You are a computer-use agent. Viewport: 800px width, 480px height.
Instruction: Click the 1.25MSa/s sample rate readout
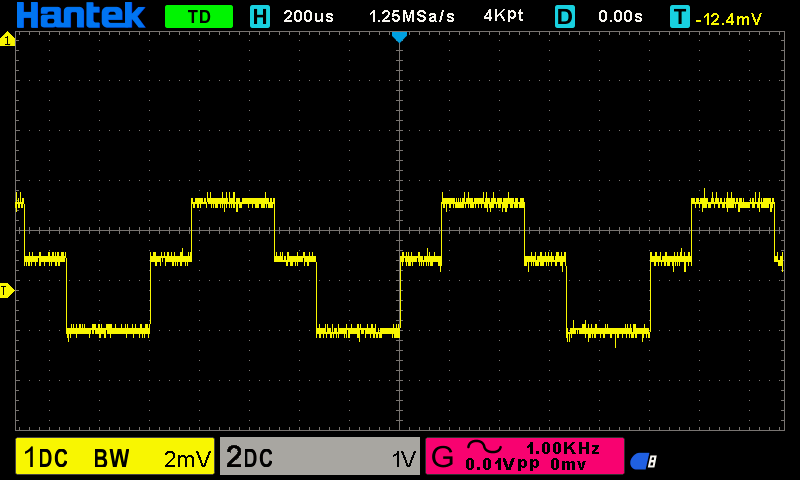point(412,16)
